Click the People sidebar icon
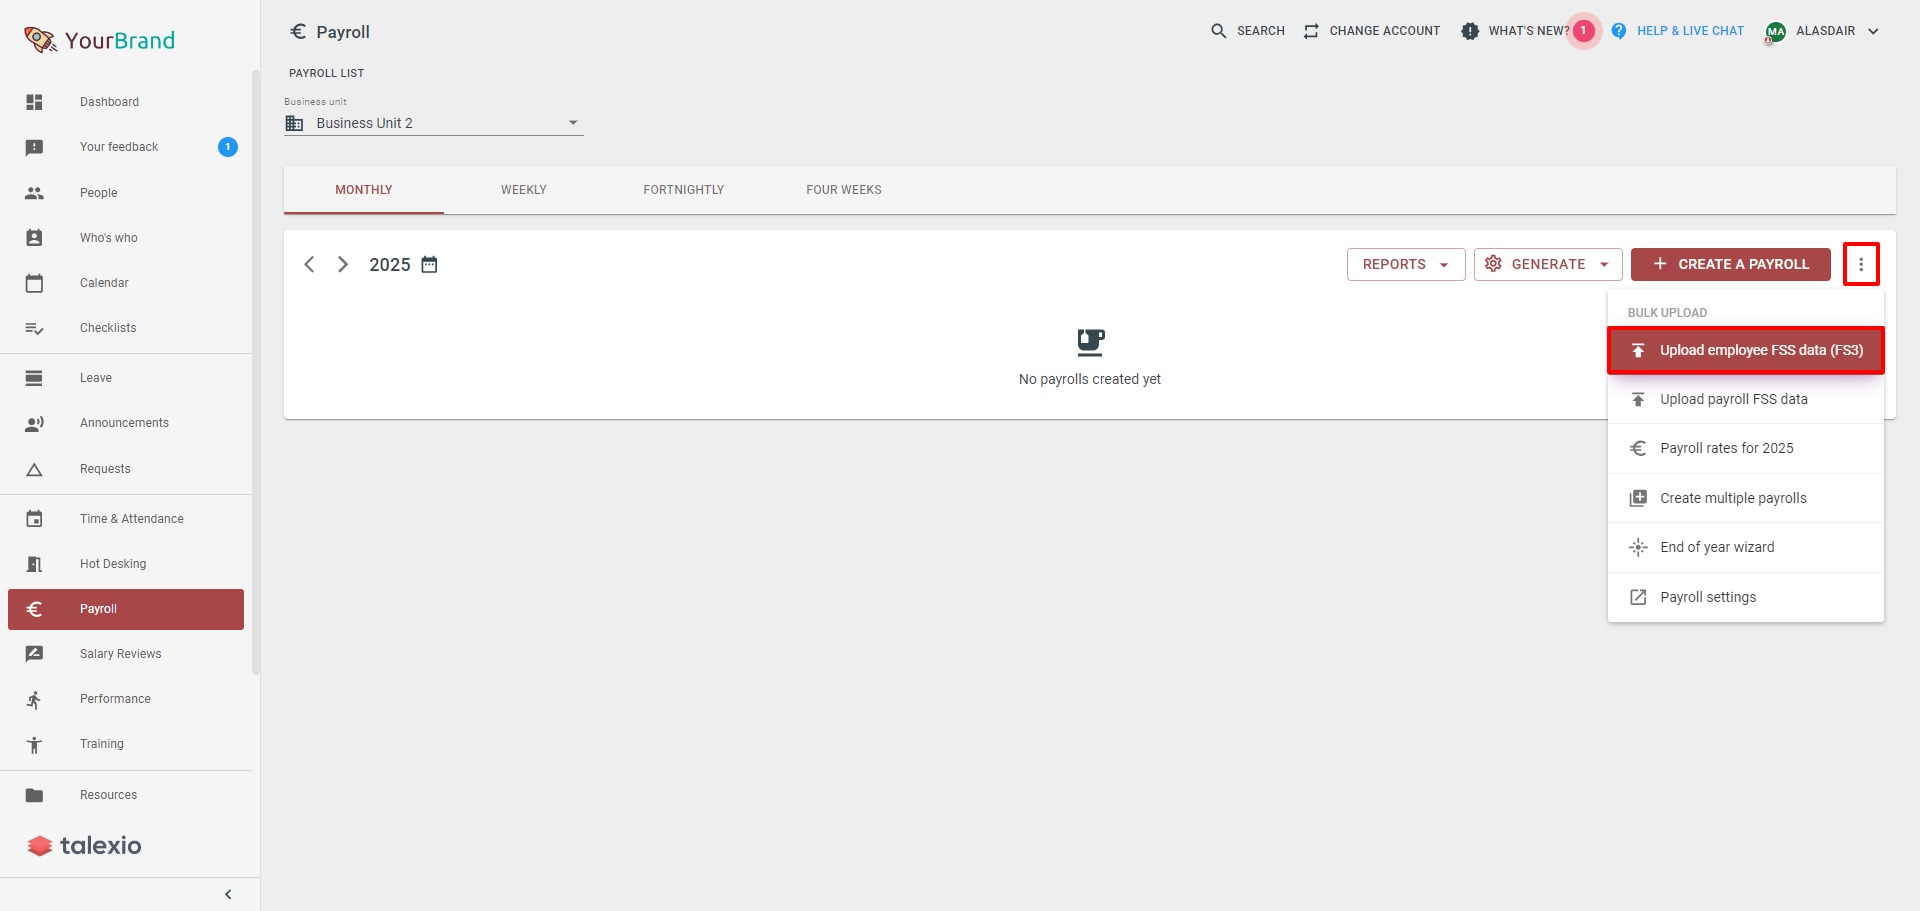 coord(34,193)
